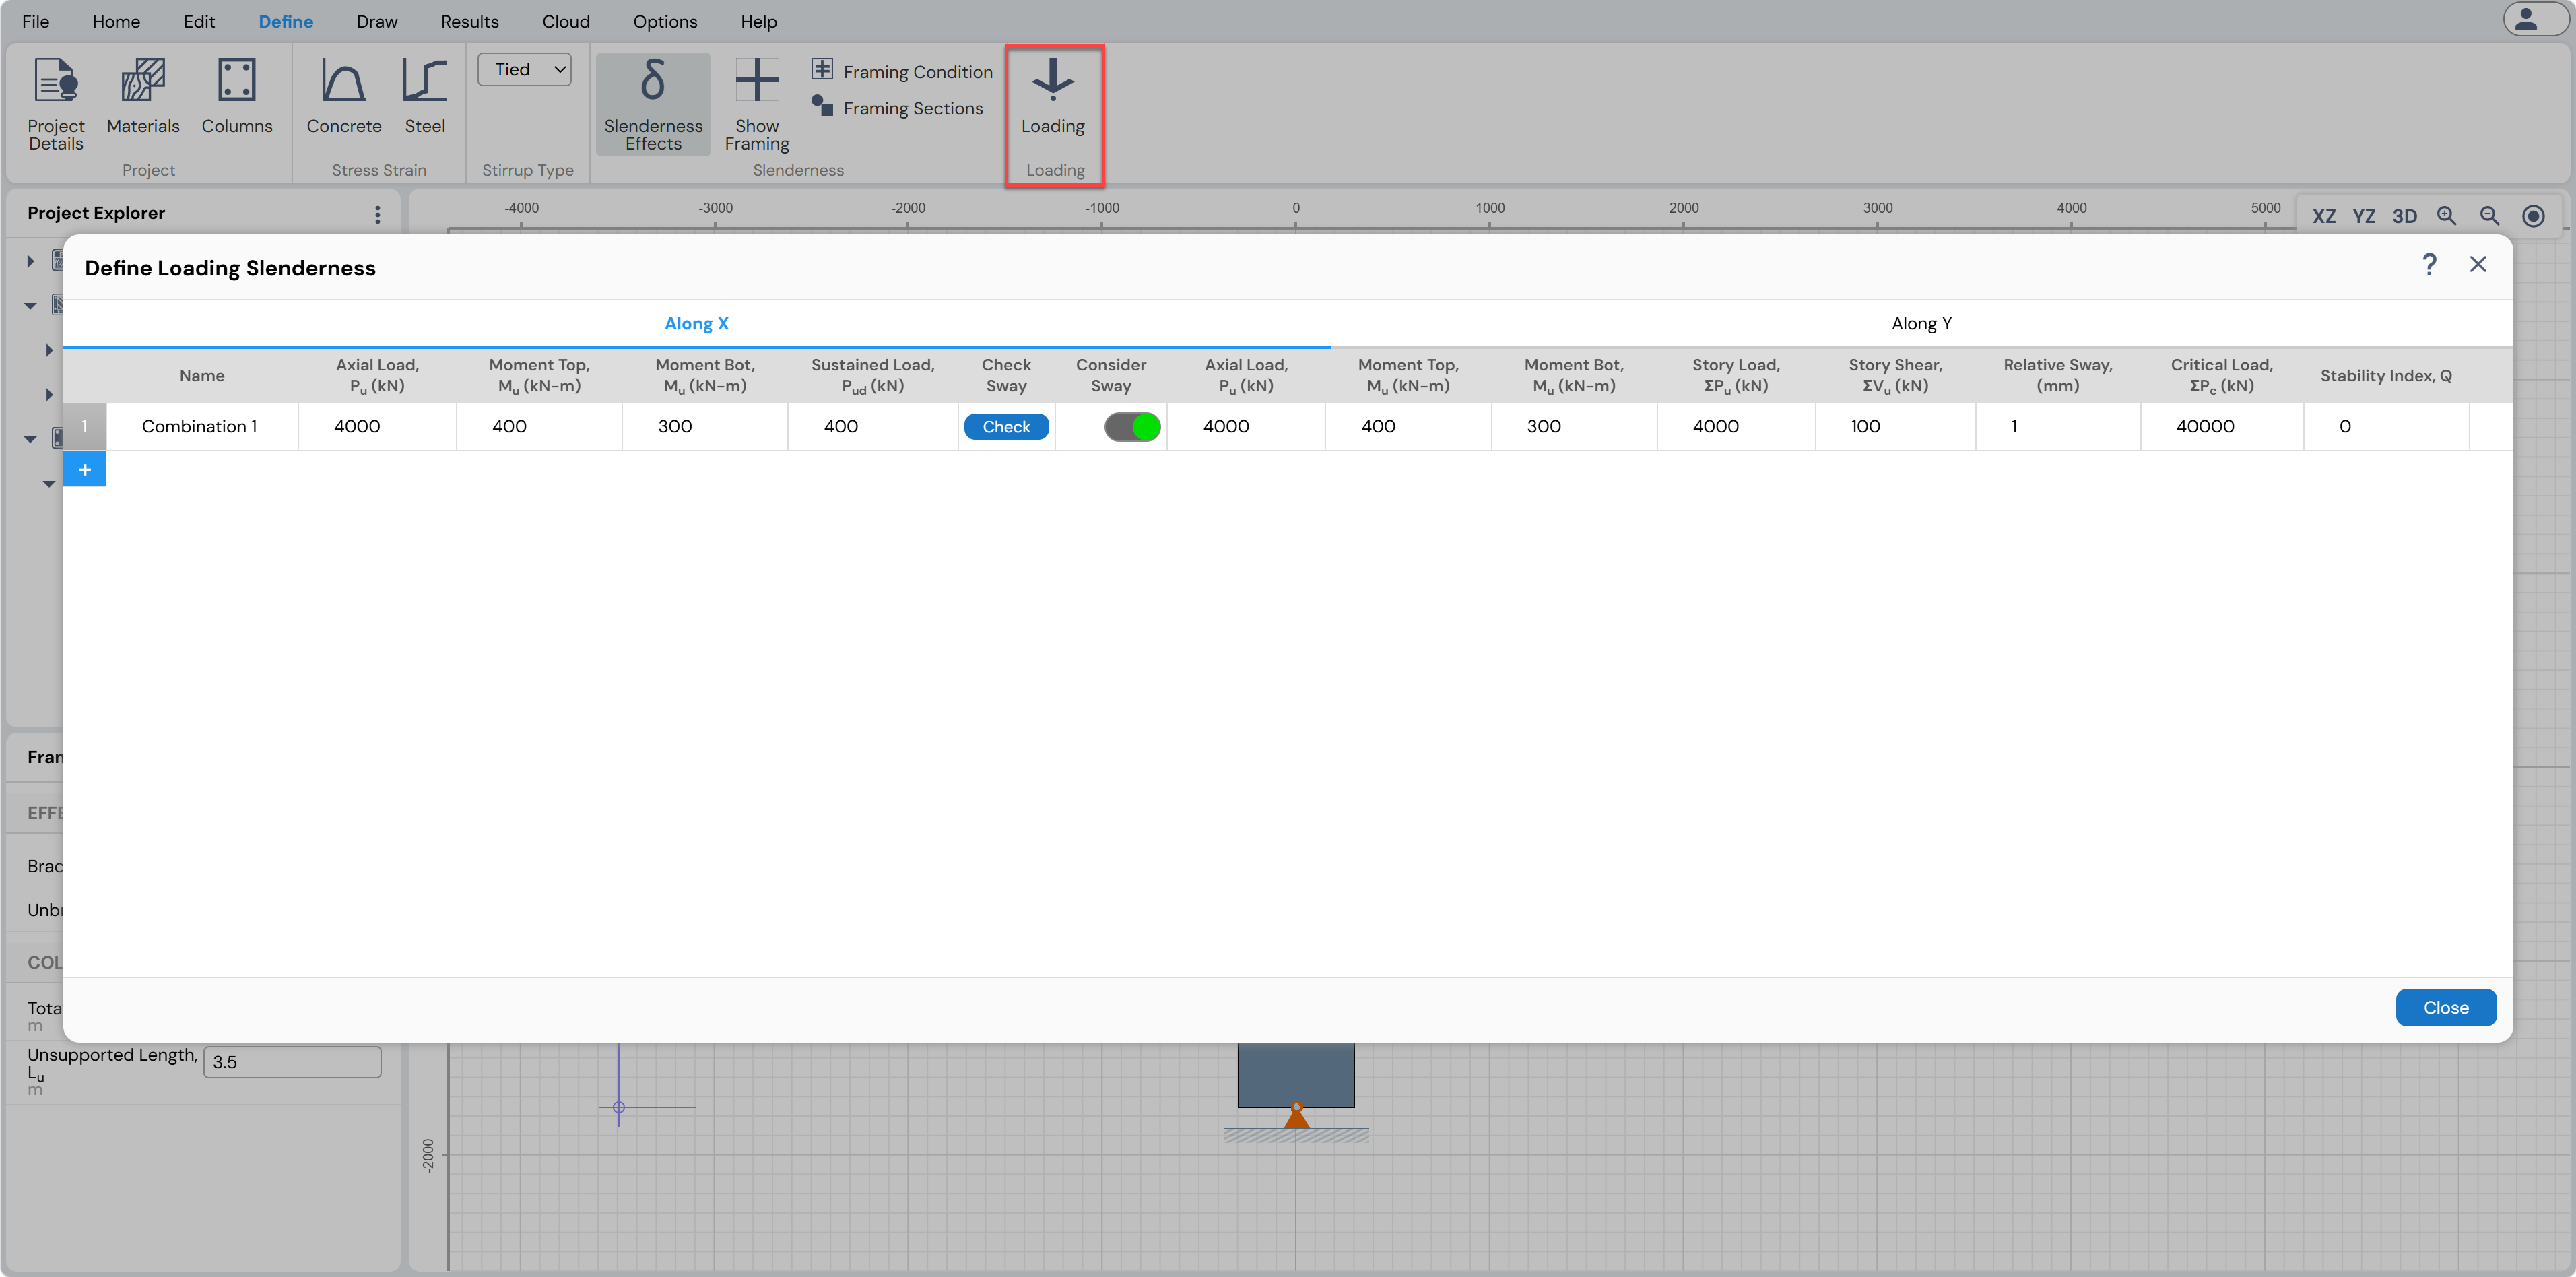Open the Help menu

point(759,21)
